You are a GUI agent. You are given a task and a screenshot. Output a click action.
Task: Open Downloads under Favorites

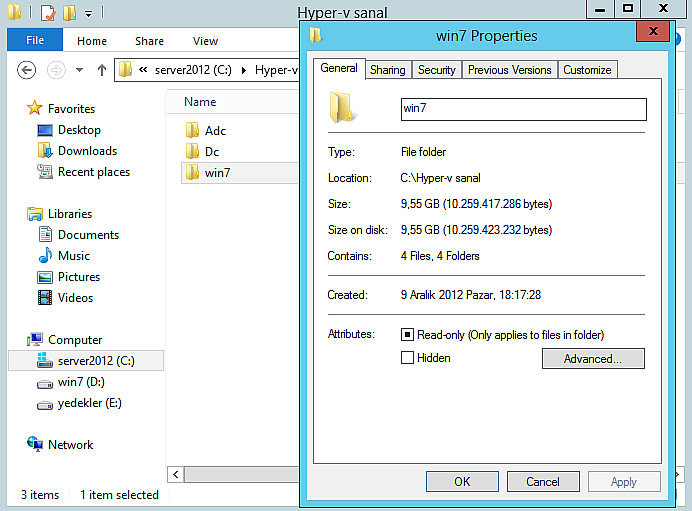click(x=87, y=151)
